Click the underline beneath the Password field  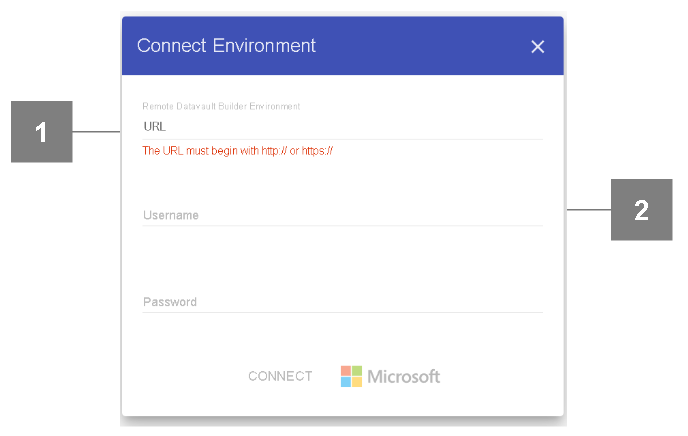click(342, 313)
